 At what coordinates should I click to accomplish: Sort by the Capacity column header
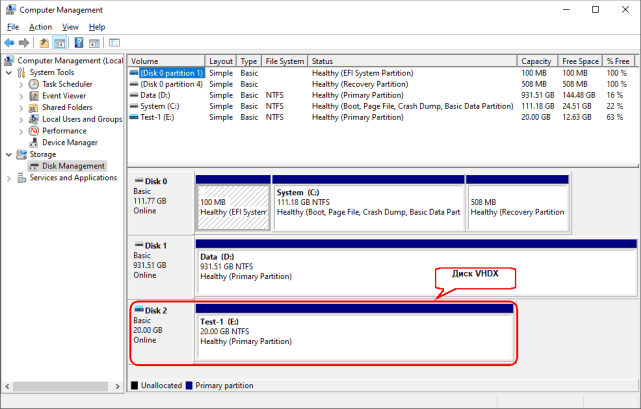click(537, 61)
